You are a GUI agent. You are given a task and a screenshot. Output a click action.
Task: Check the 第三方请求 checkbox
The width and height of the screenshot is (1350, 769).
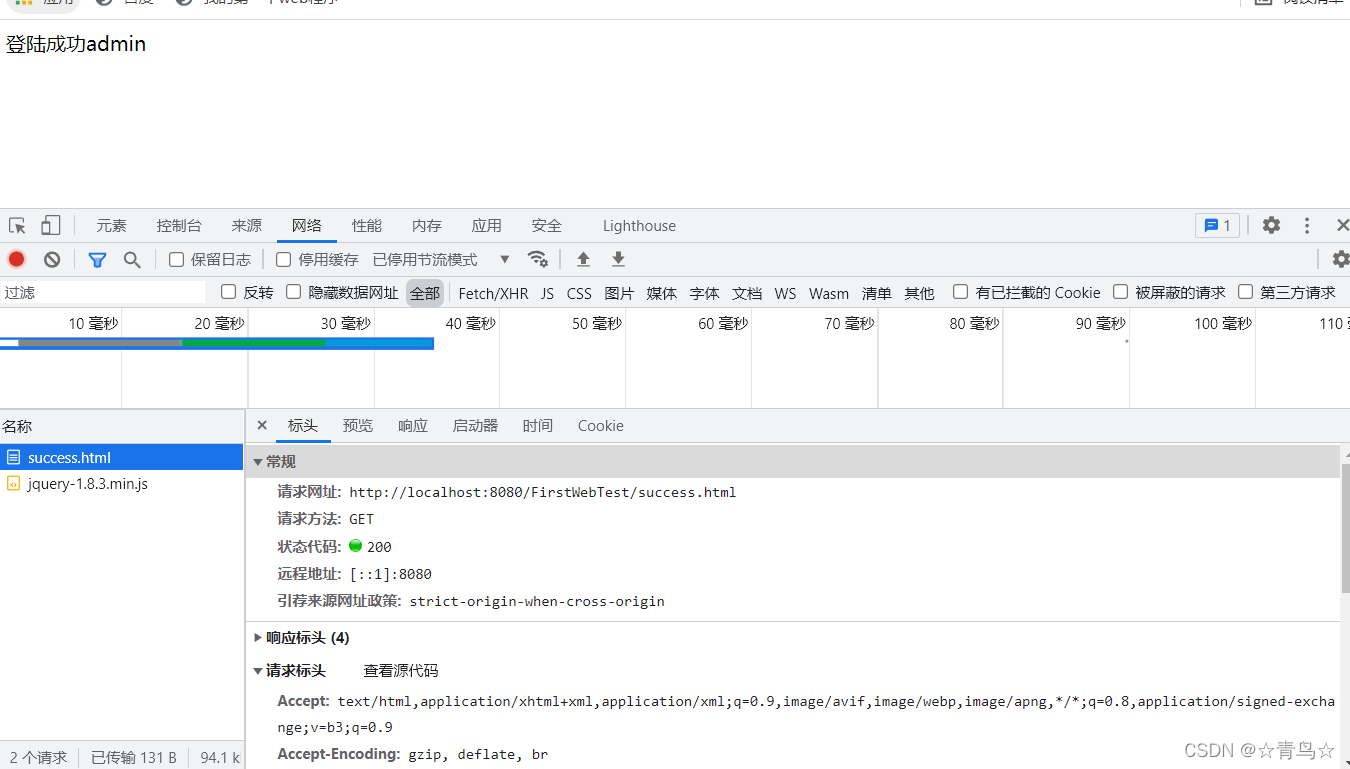(1245, 292)
